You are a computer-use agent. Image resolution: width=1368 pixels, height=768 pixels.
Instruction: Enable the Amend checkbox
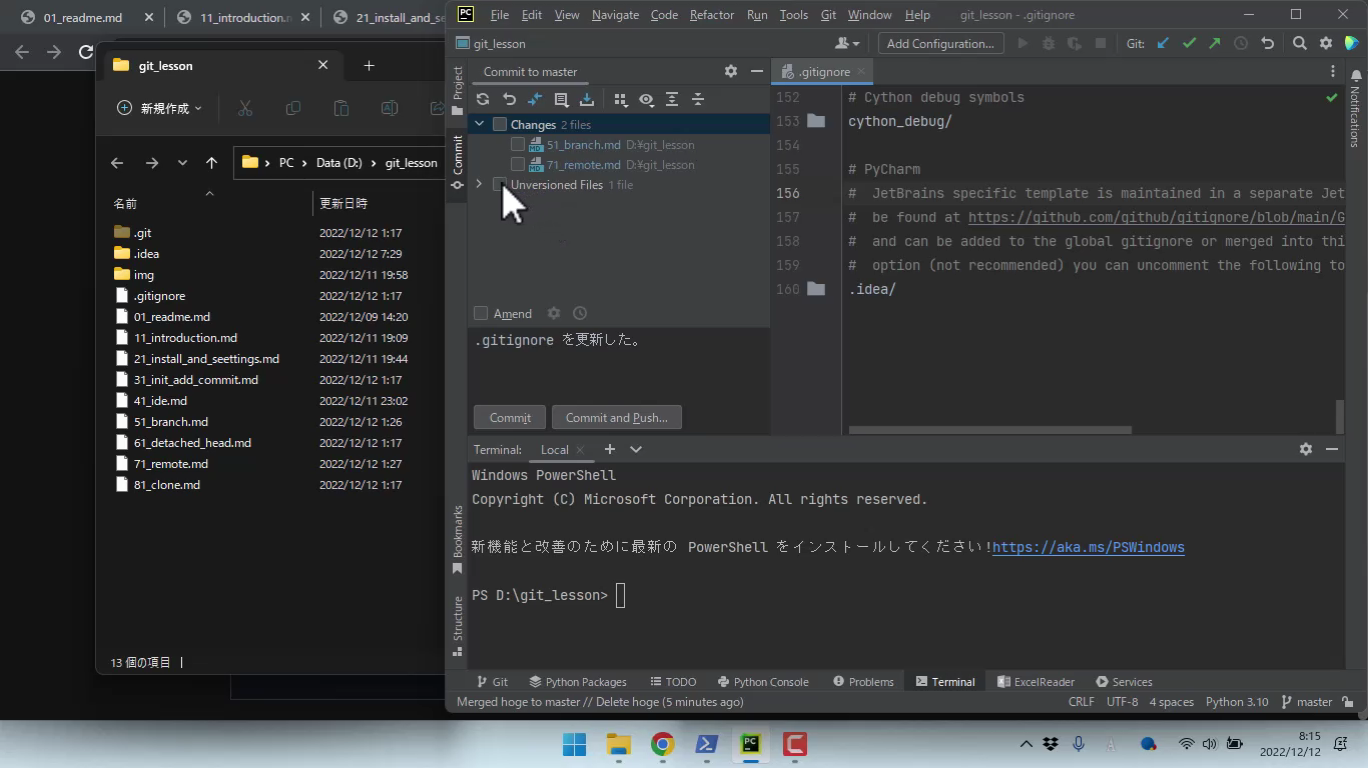click(481, 313)
